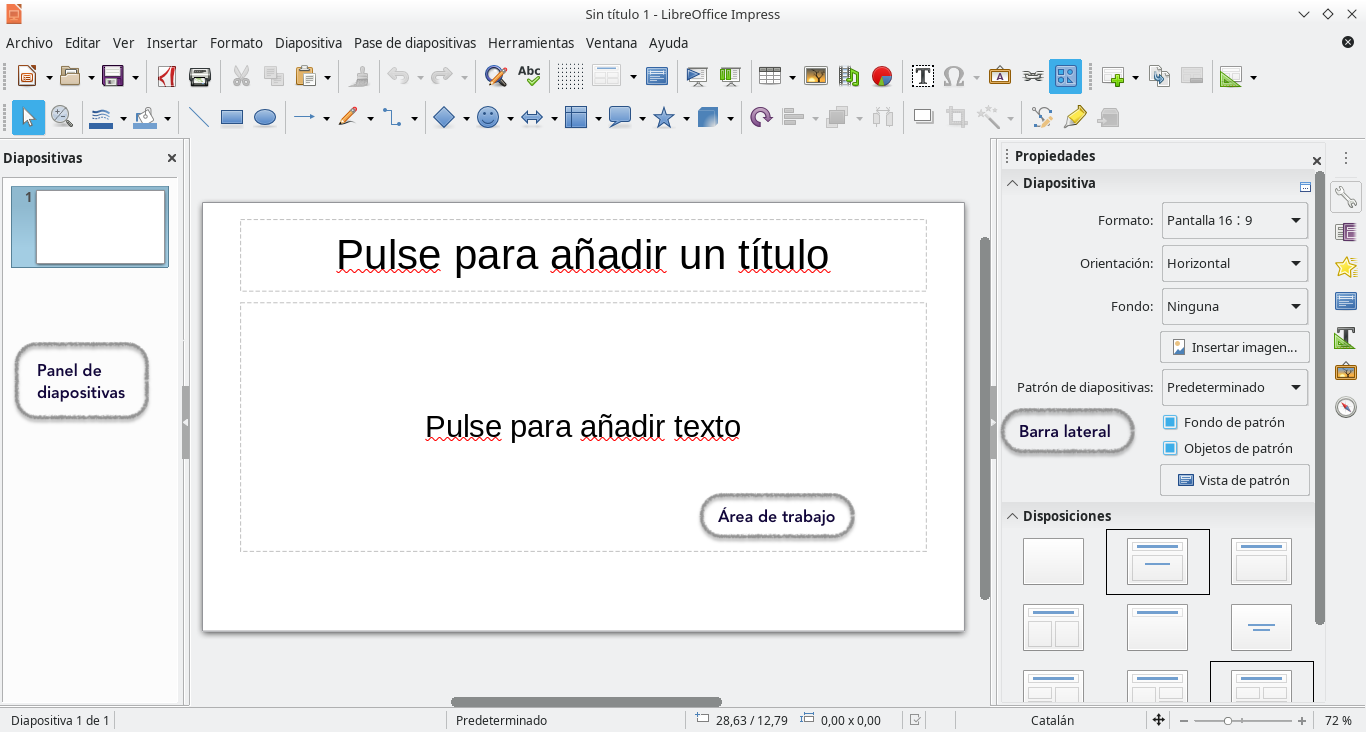Open the dropdown arrow next to Paste

[x=328, y=77]
